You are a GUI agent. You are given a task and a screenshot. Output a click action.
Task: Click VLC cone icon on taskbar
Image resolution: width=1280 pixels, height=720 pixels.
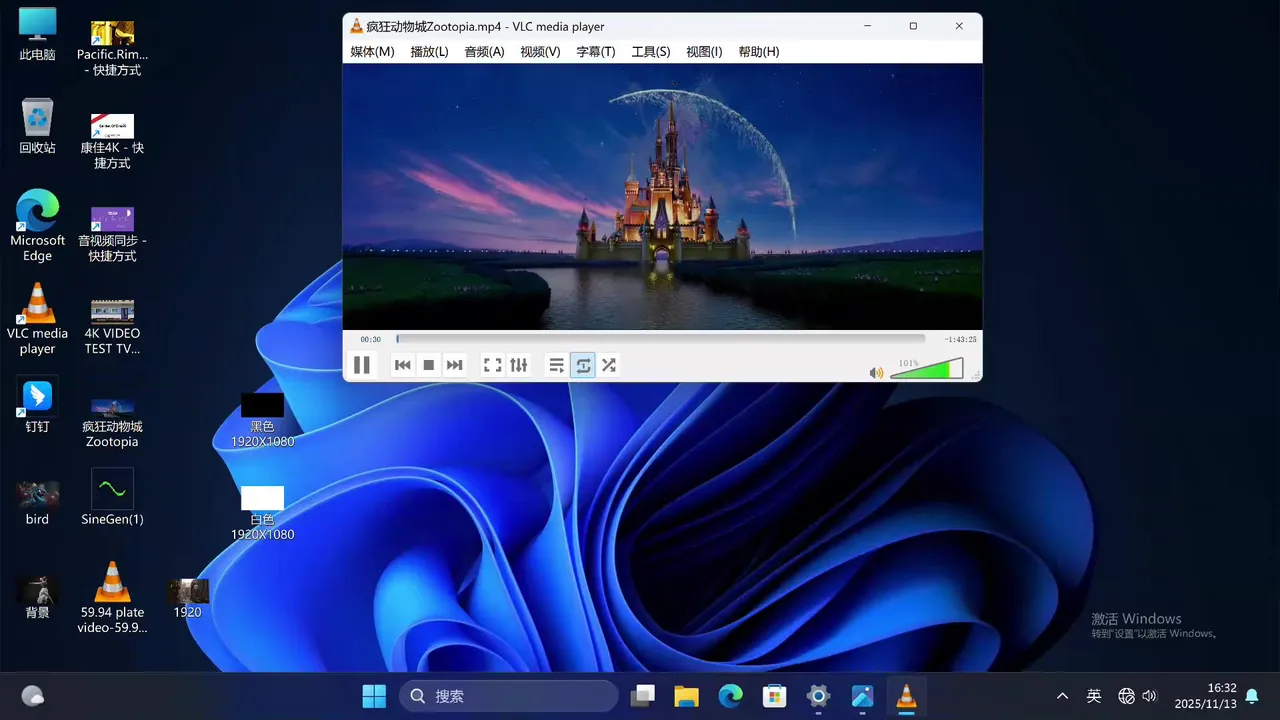coord(906,696)
